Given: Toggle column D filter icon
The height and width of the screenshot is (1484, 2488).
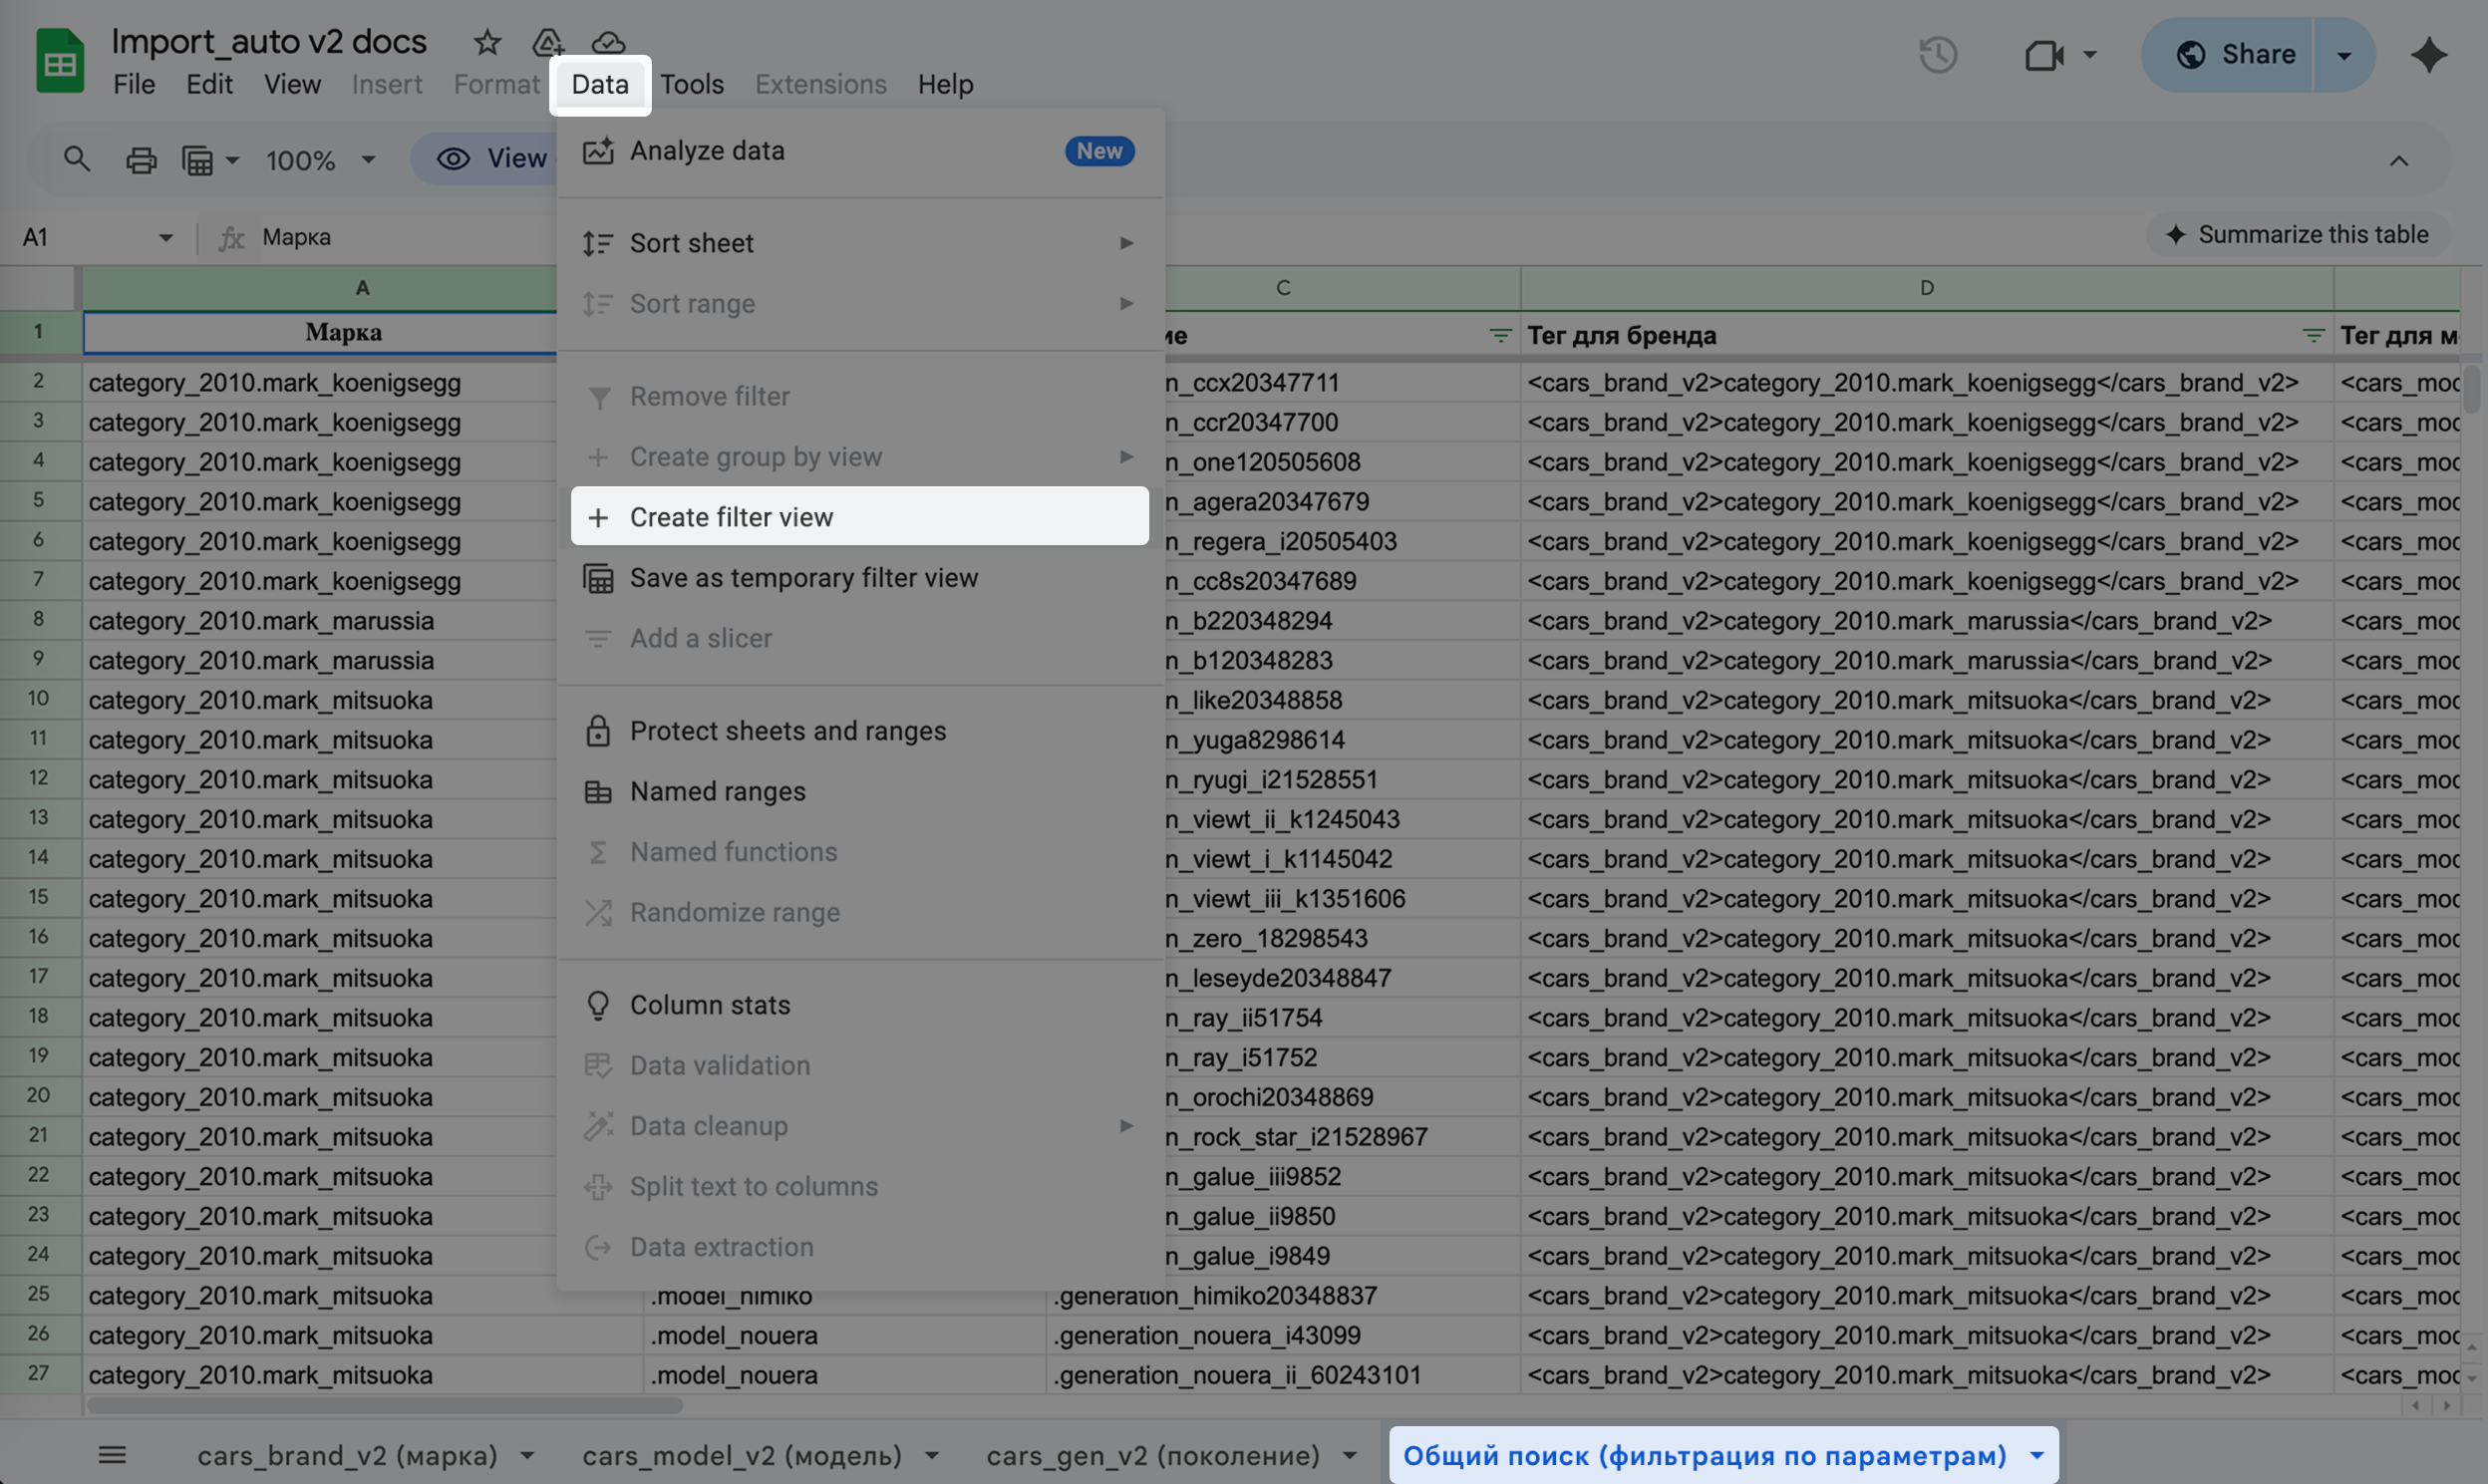Looking at the screenshot, I should [2312, 336].
